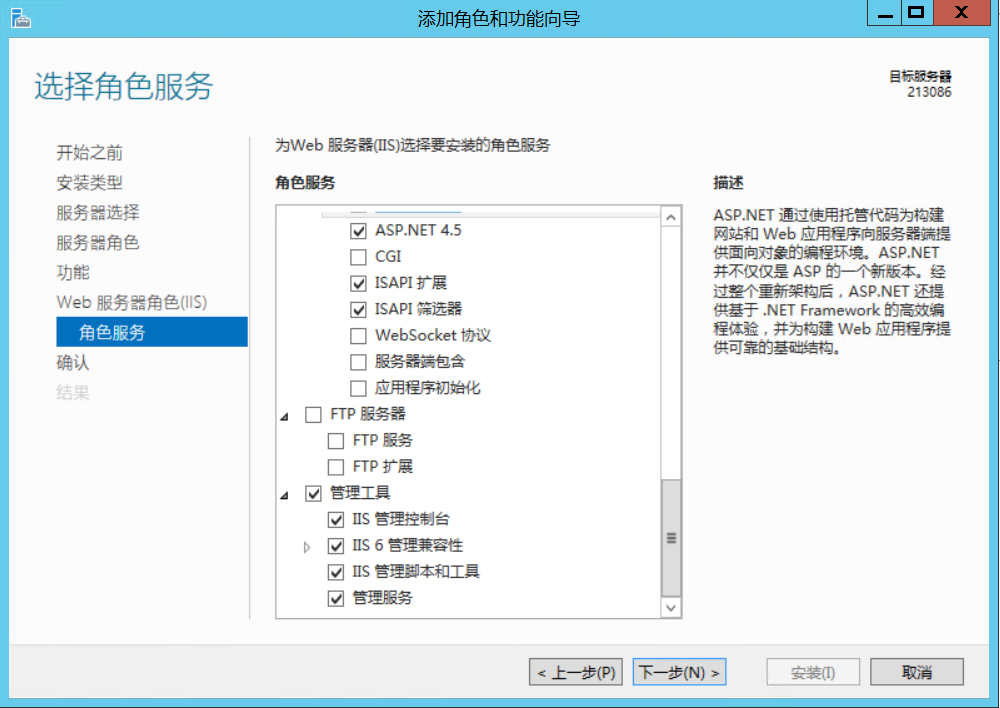
Task: Enable the CGI checkbox
Action: [358, 257]
